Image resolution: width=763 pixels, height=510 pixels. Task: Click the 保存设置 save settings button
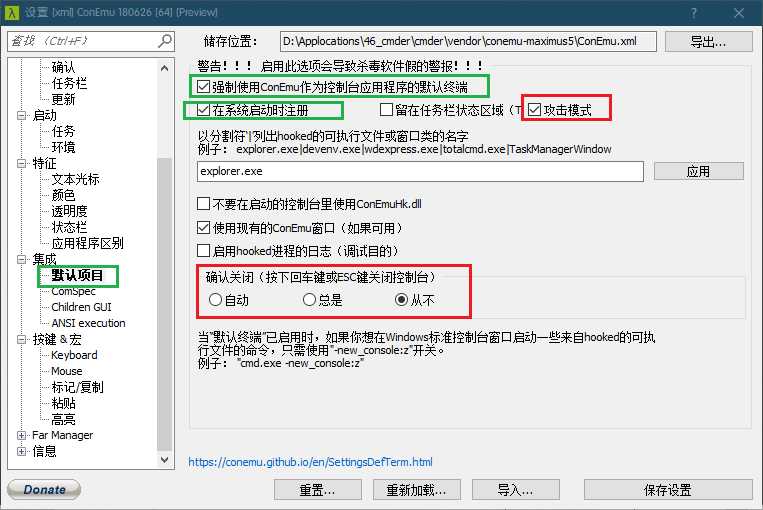point(668,490)
